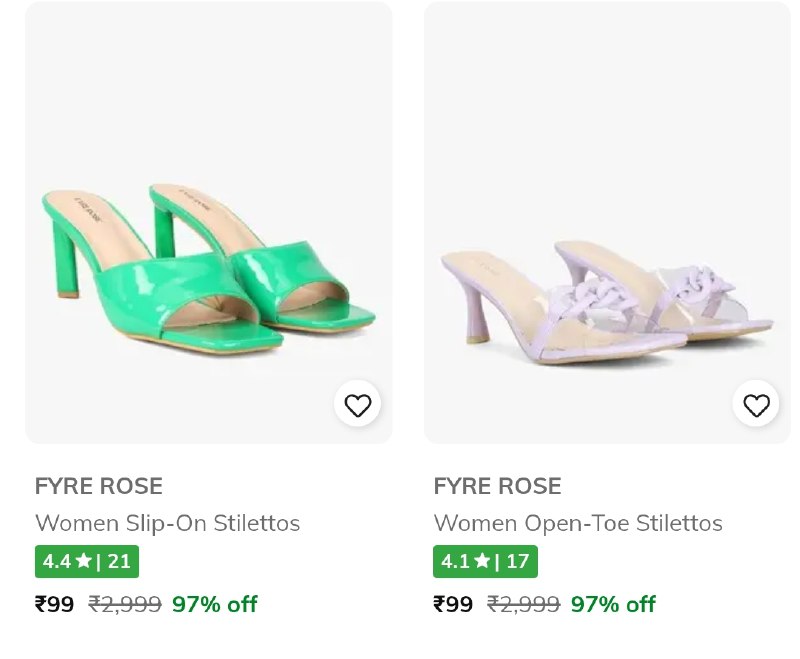Click the 97% off label for Open-Toe Stilettos
The width and height of the screenshot is (800, 659).
pyautogui.click(x=613, y=604)
